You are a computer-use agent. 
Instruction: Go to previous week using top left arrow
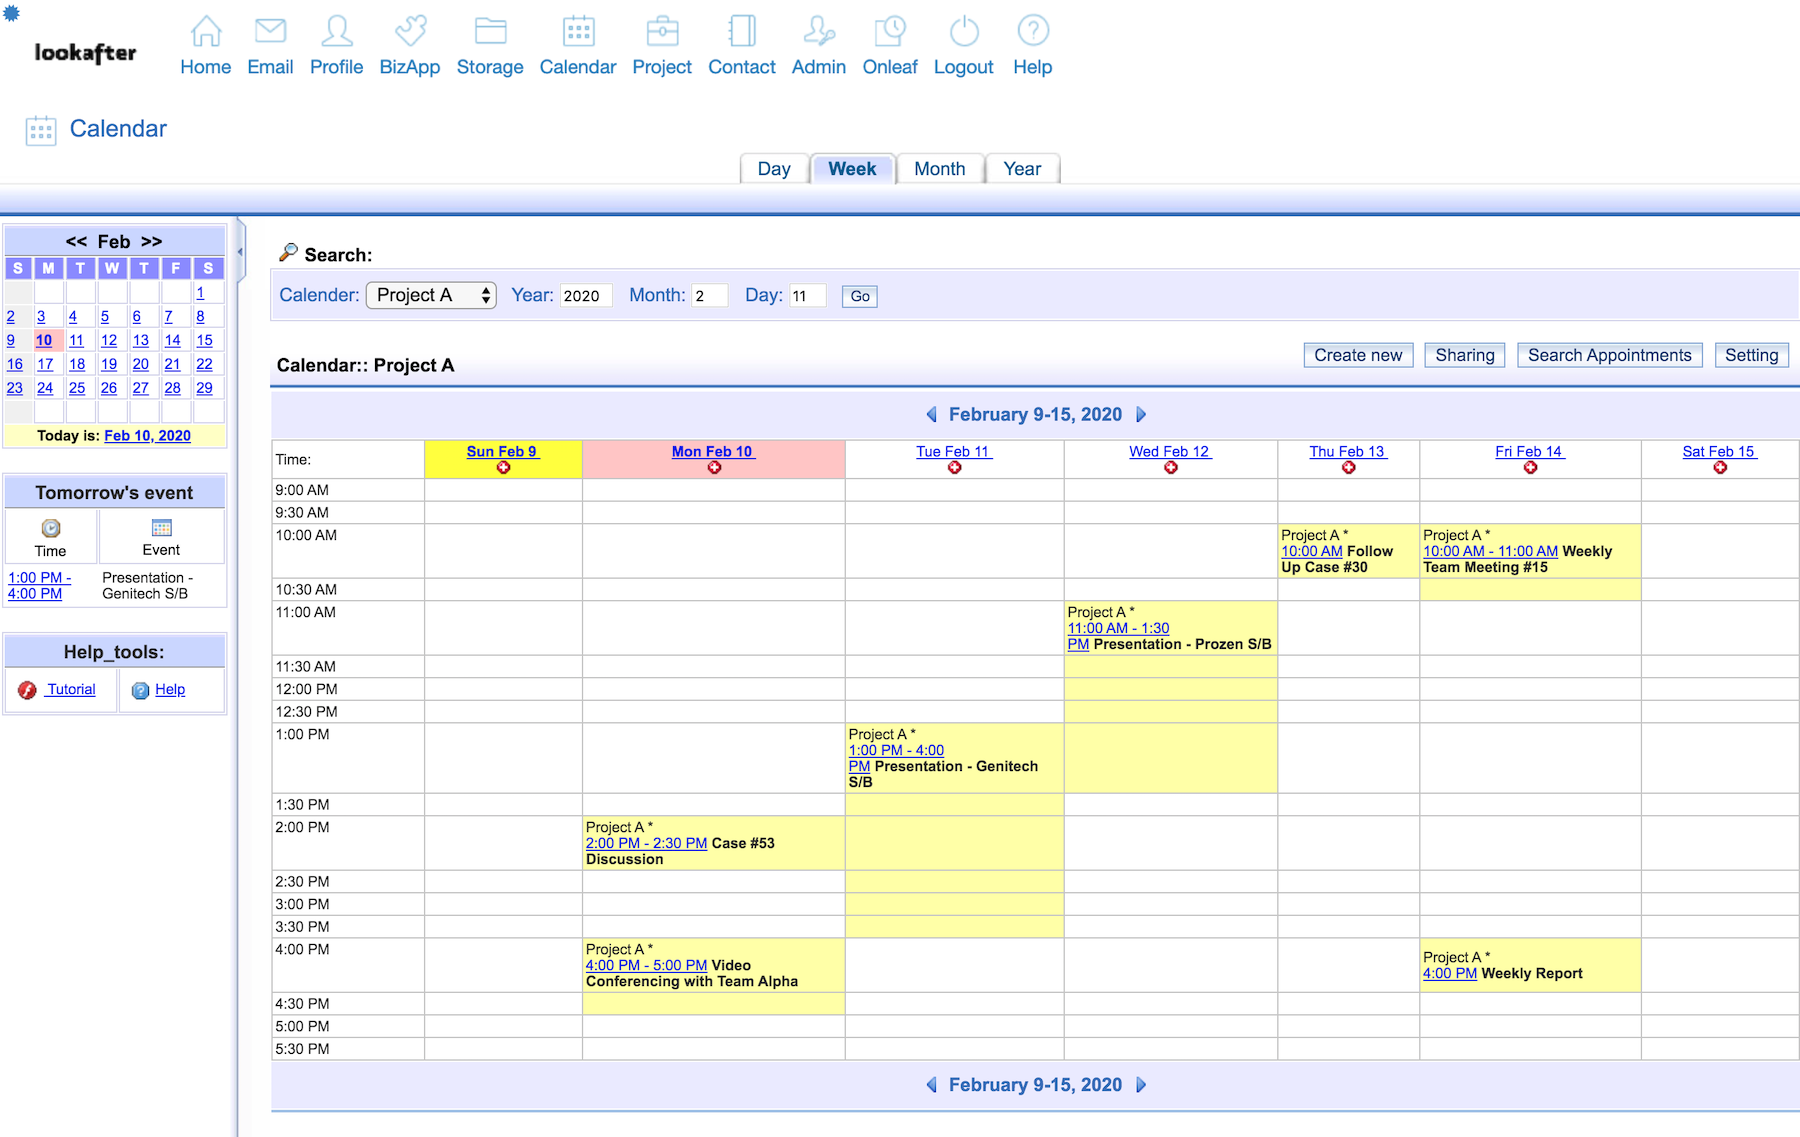931,415
